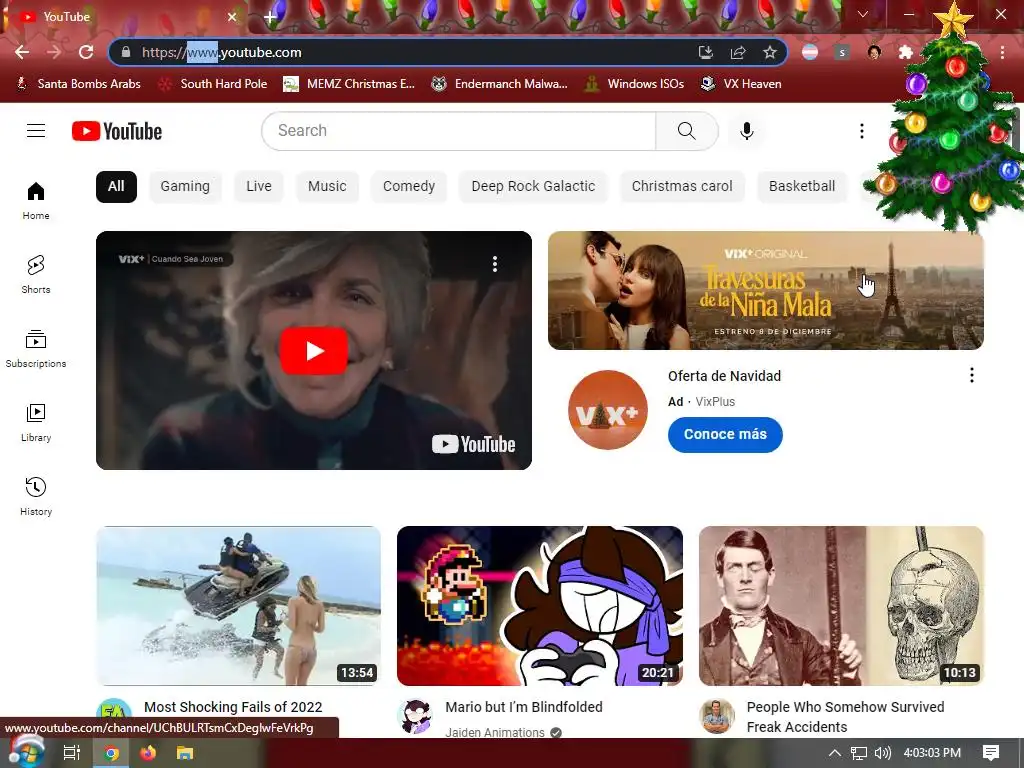Screen dimensions: 1024x768
Task: Open the South Hard Pole bookmark
Action: click(x=214, y=84)
